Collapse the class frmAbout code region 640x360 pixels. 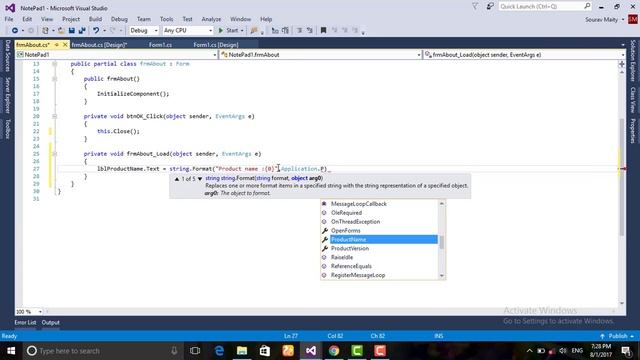coord(54,64)
